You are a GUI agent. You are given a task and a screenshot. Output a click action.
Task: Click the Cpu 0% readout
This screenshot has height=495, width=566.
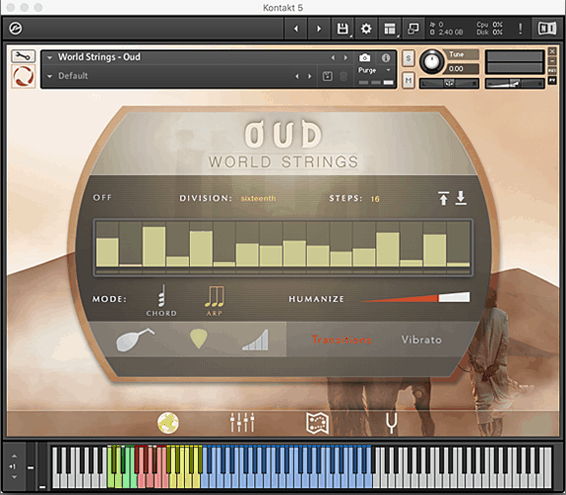click(x=489, y=25)
